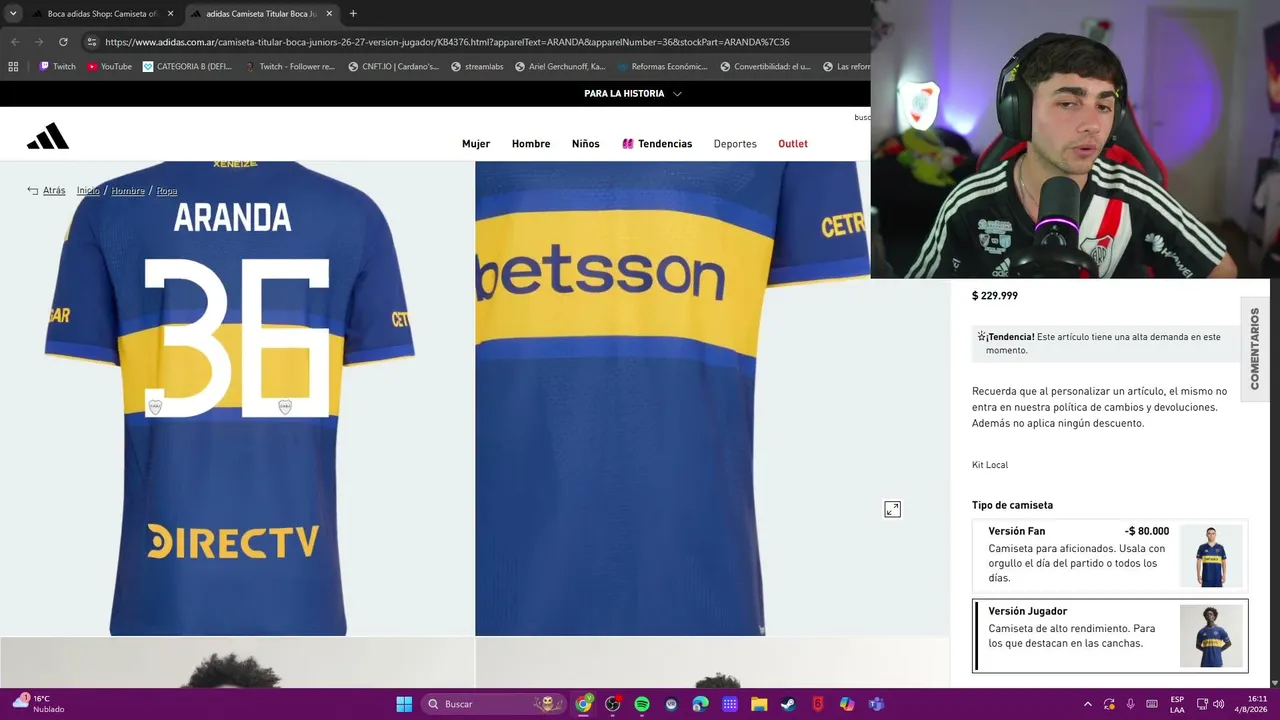Open the Outlet menu

tap(793, 144)
